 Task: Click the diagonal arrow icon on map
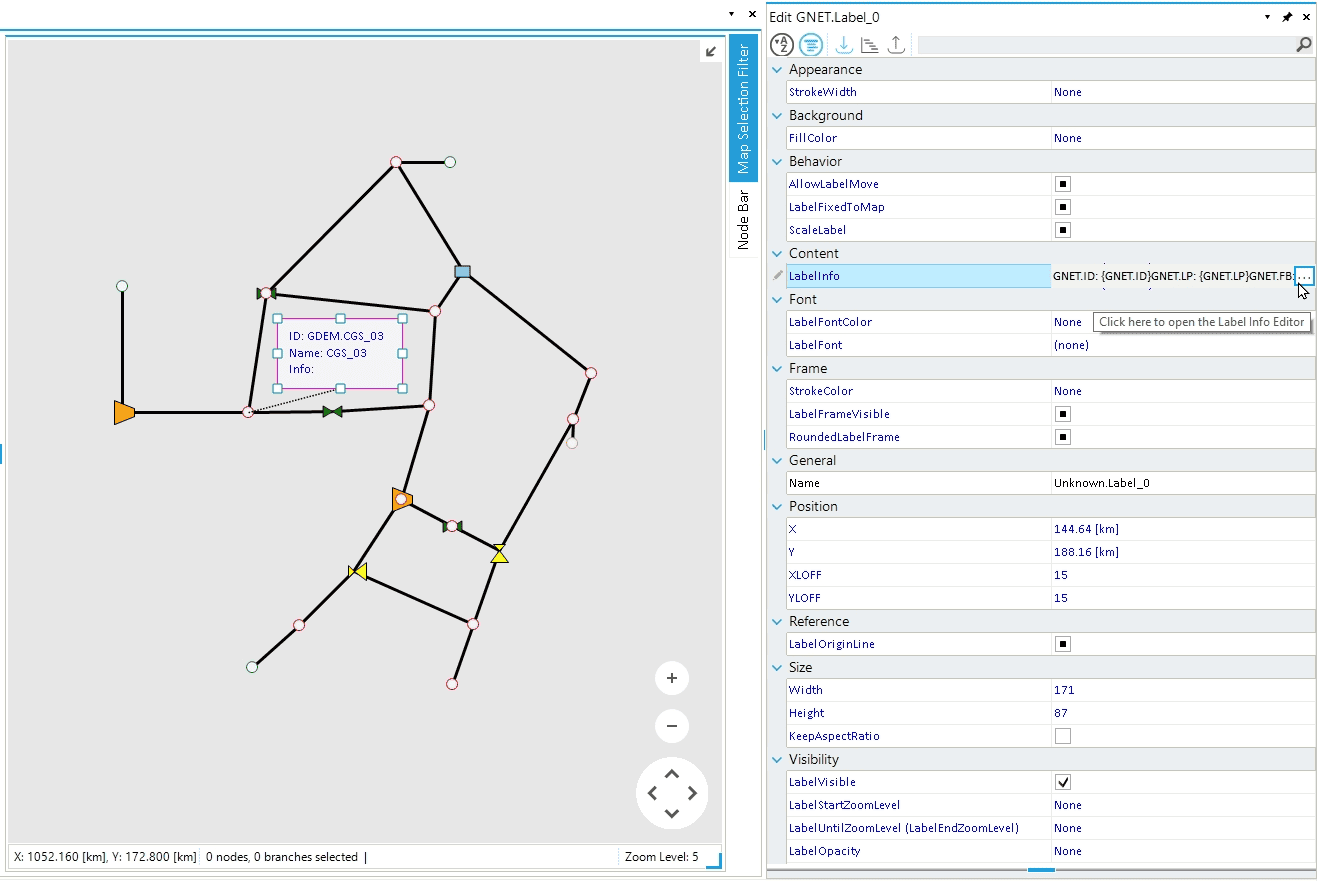[711, 52]
